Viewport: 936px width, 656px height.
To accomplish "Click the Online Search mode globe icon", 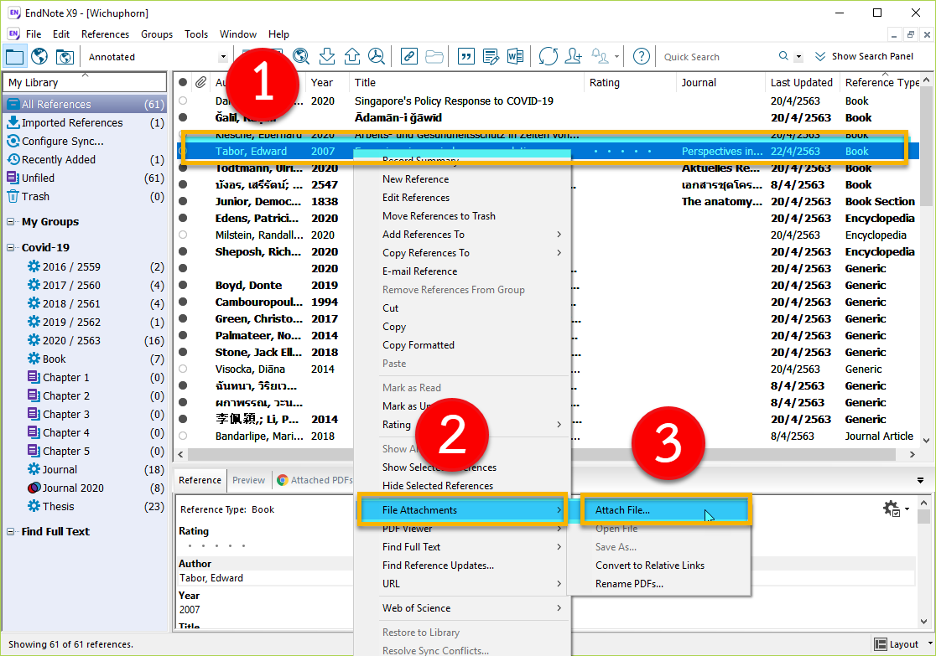I will (40, 56).
